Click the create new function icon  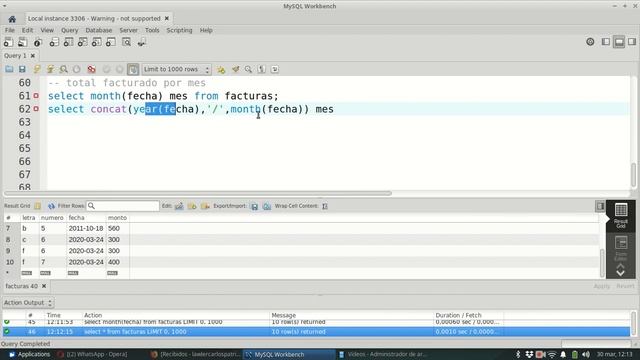(x=111, y=42)
